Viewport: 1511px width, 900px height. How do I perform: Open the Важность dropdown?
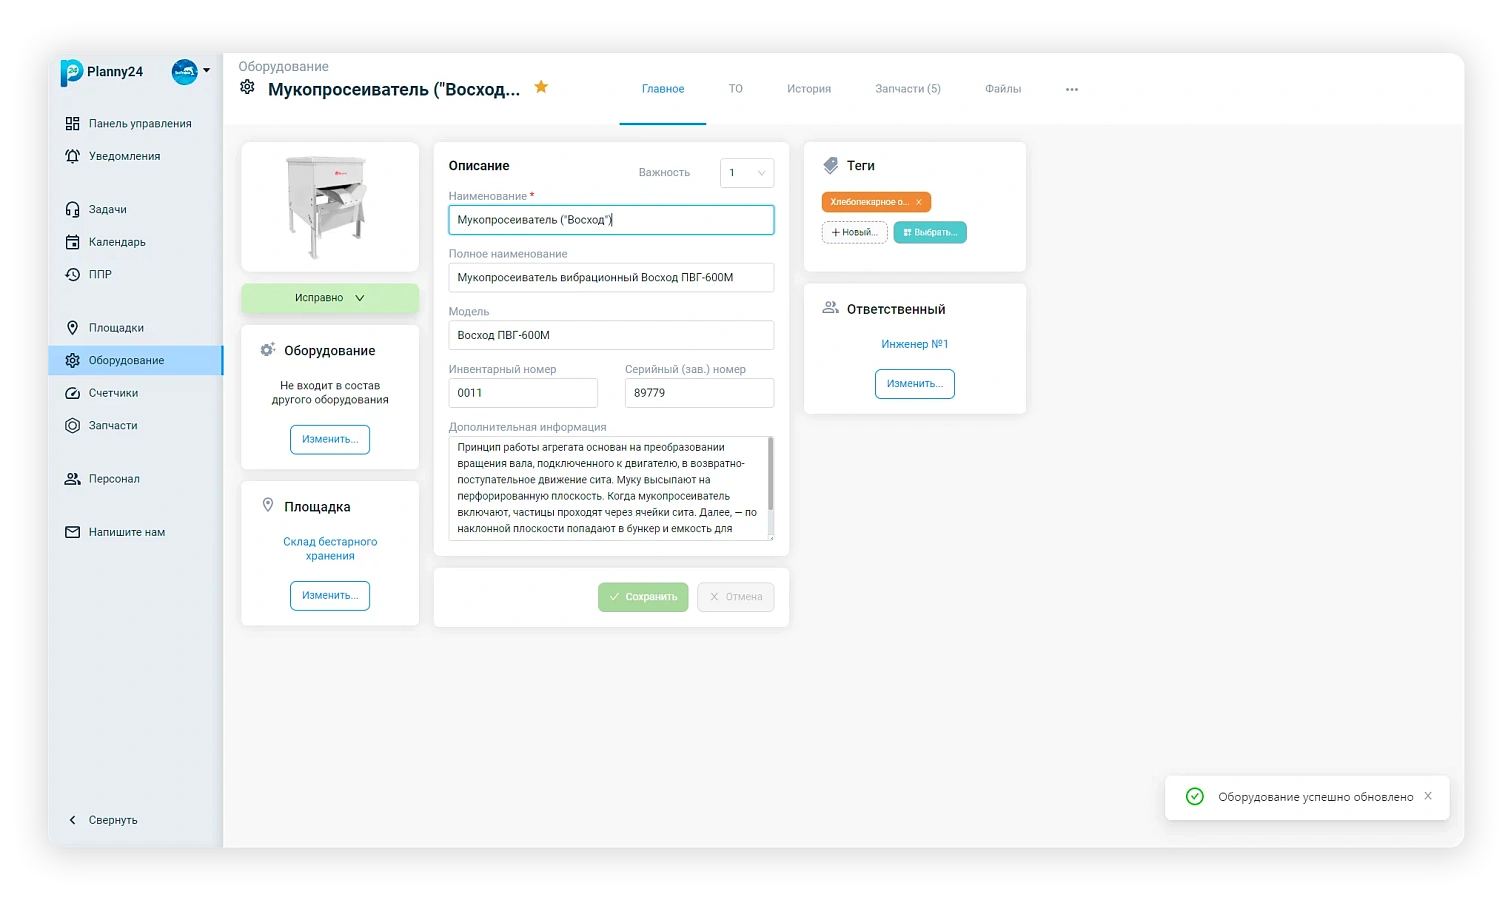[x=747, y=173]
